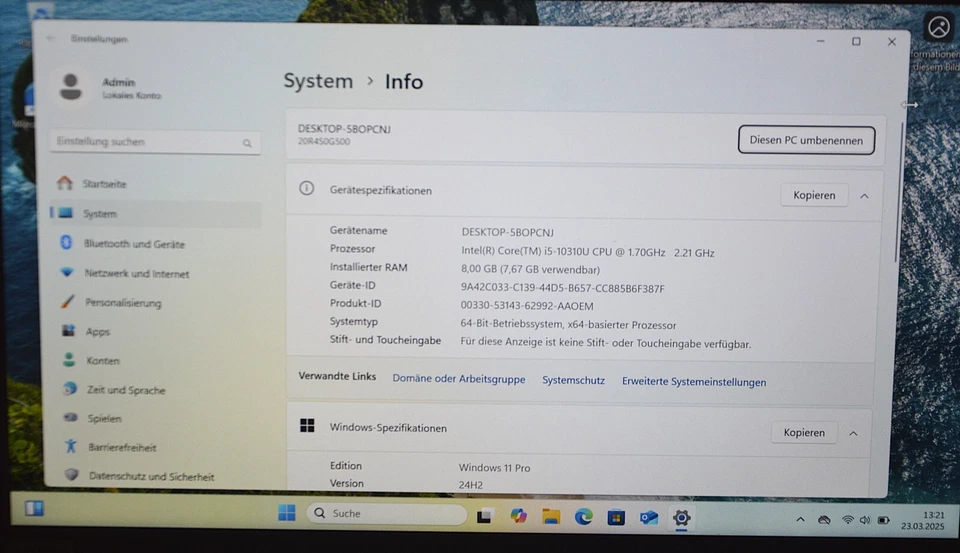Maximize the Einstellungen window

click(856, 41)
